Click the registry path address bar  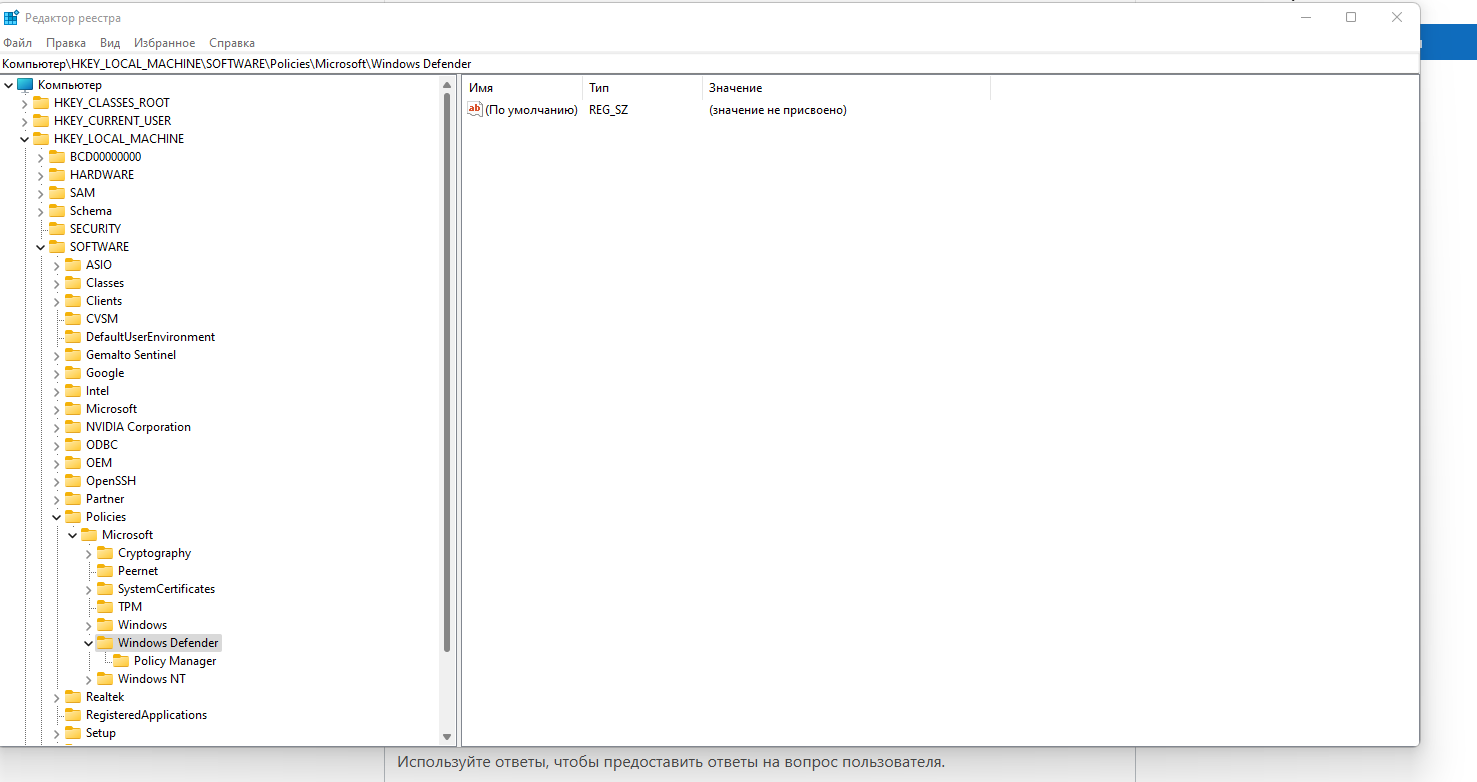click(709, 64)
